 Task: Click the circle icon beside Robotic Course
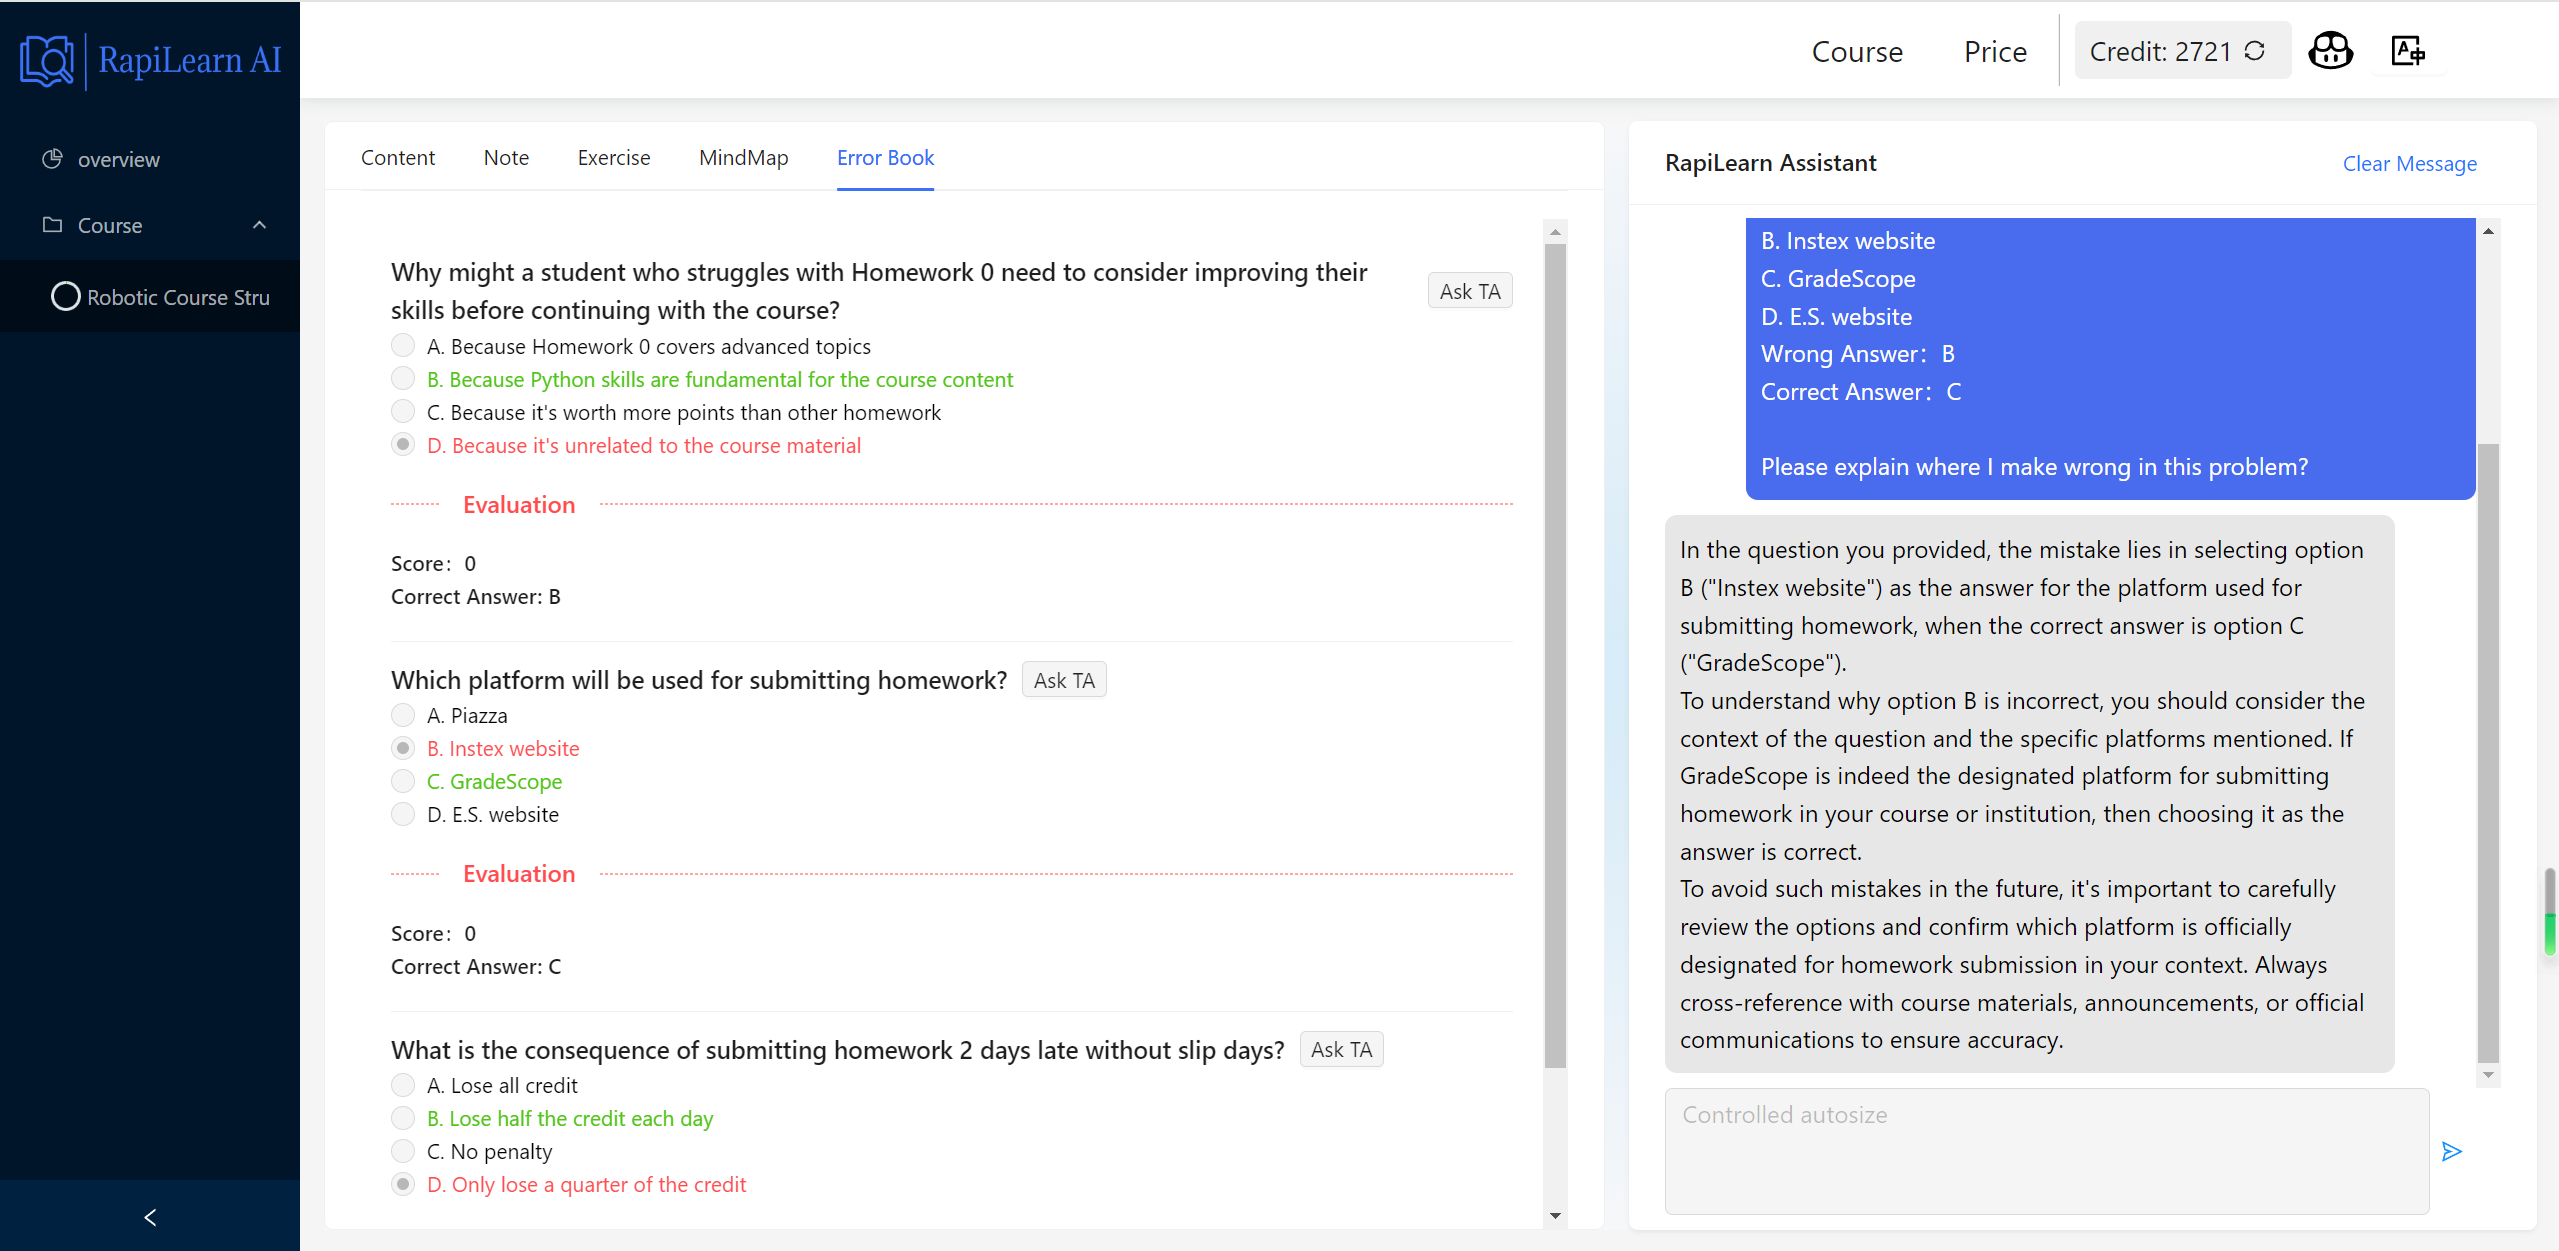coord(65,297)
